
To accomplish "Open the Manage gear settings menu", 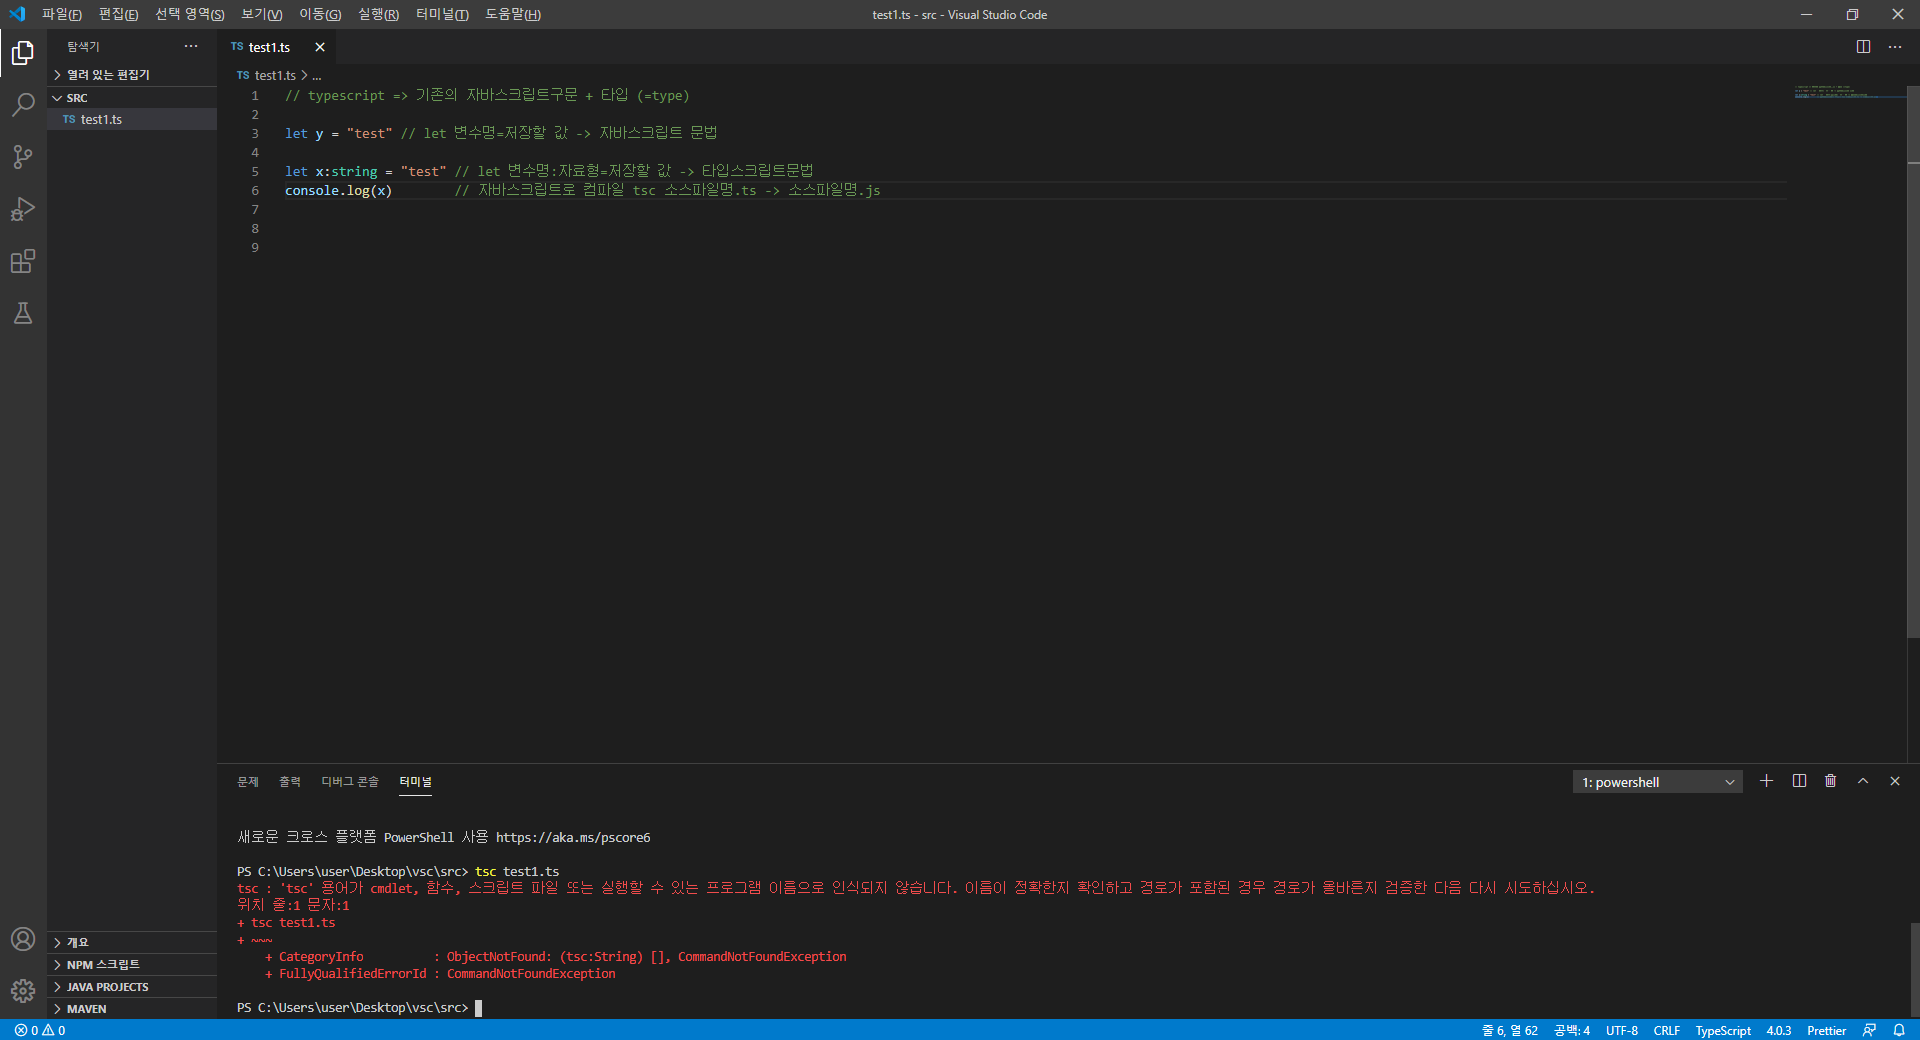I will 23,991.
